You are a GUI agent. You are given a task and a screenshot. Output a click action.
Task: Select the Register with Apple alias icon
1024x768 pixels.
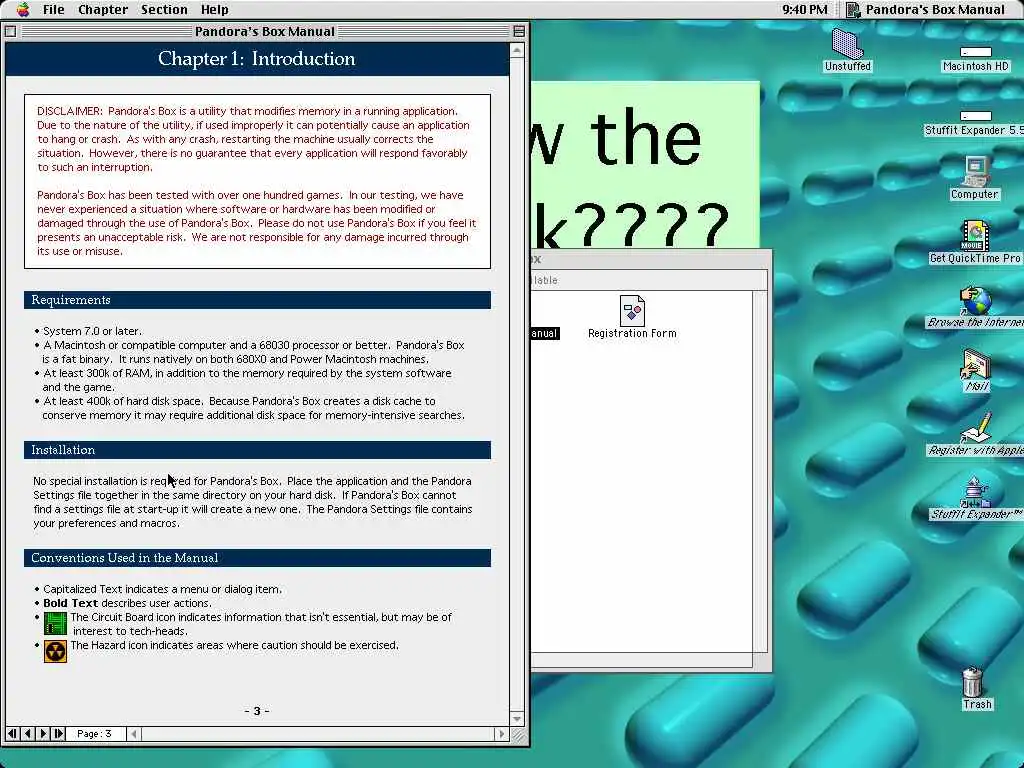coord(976,428)
